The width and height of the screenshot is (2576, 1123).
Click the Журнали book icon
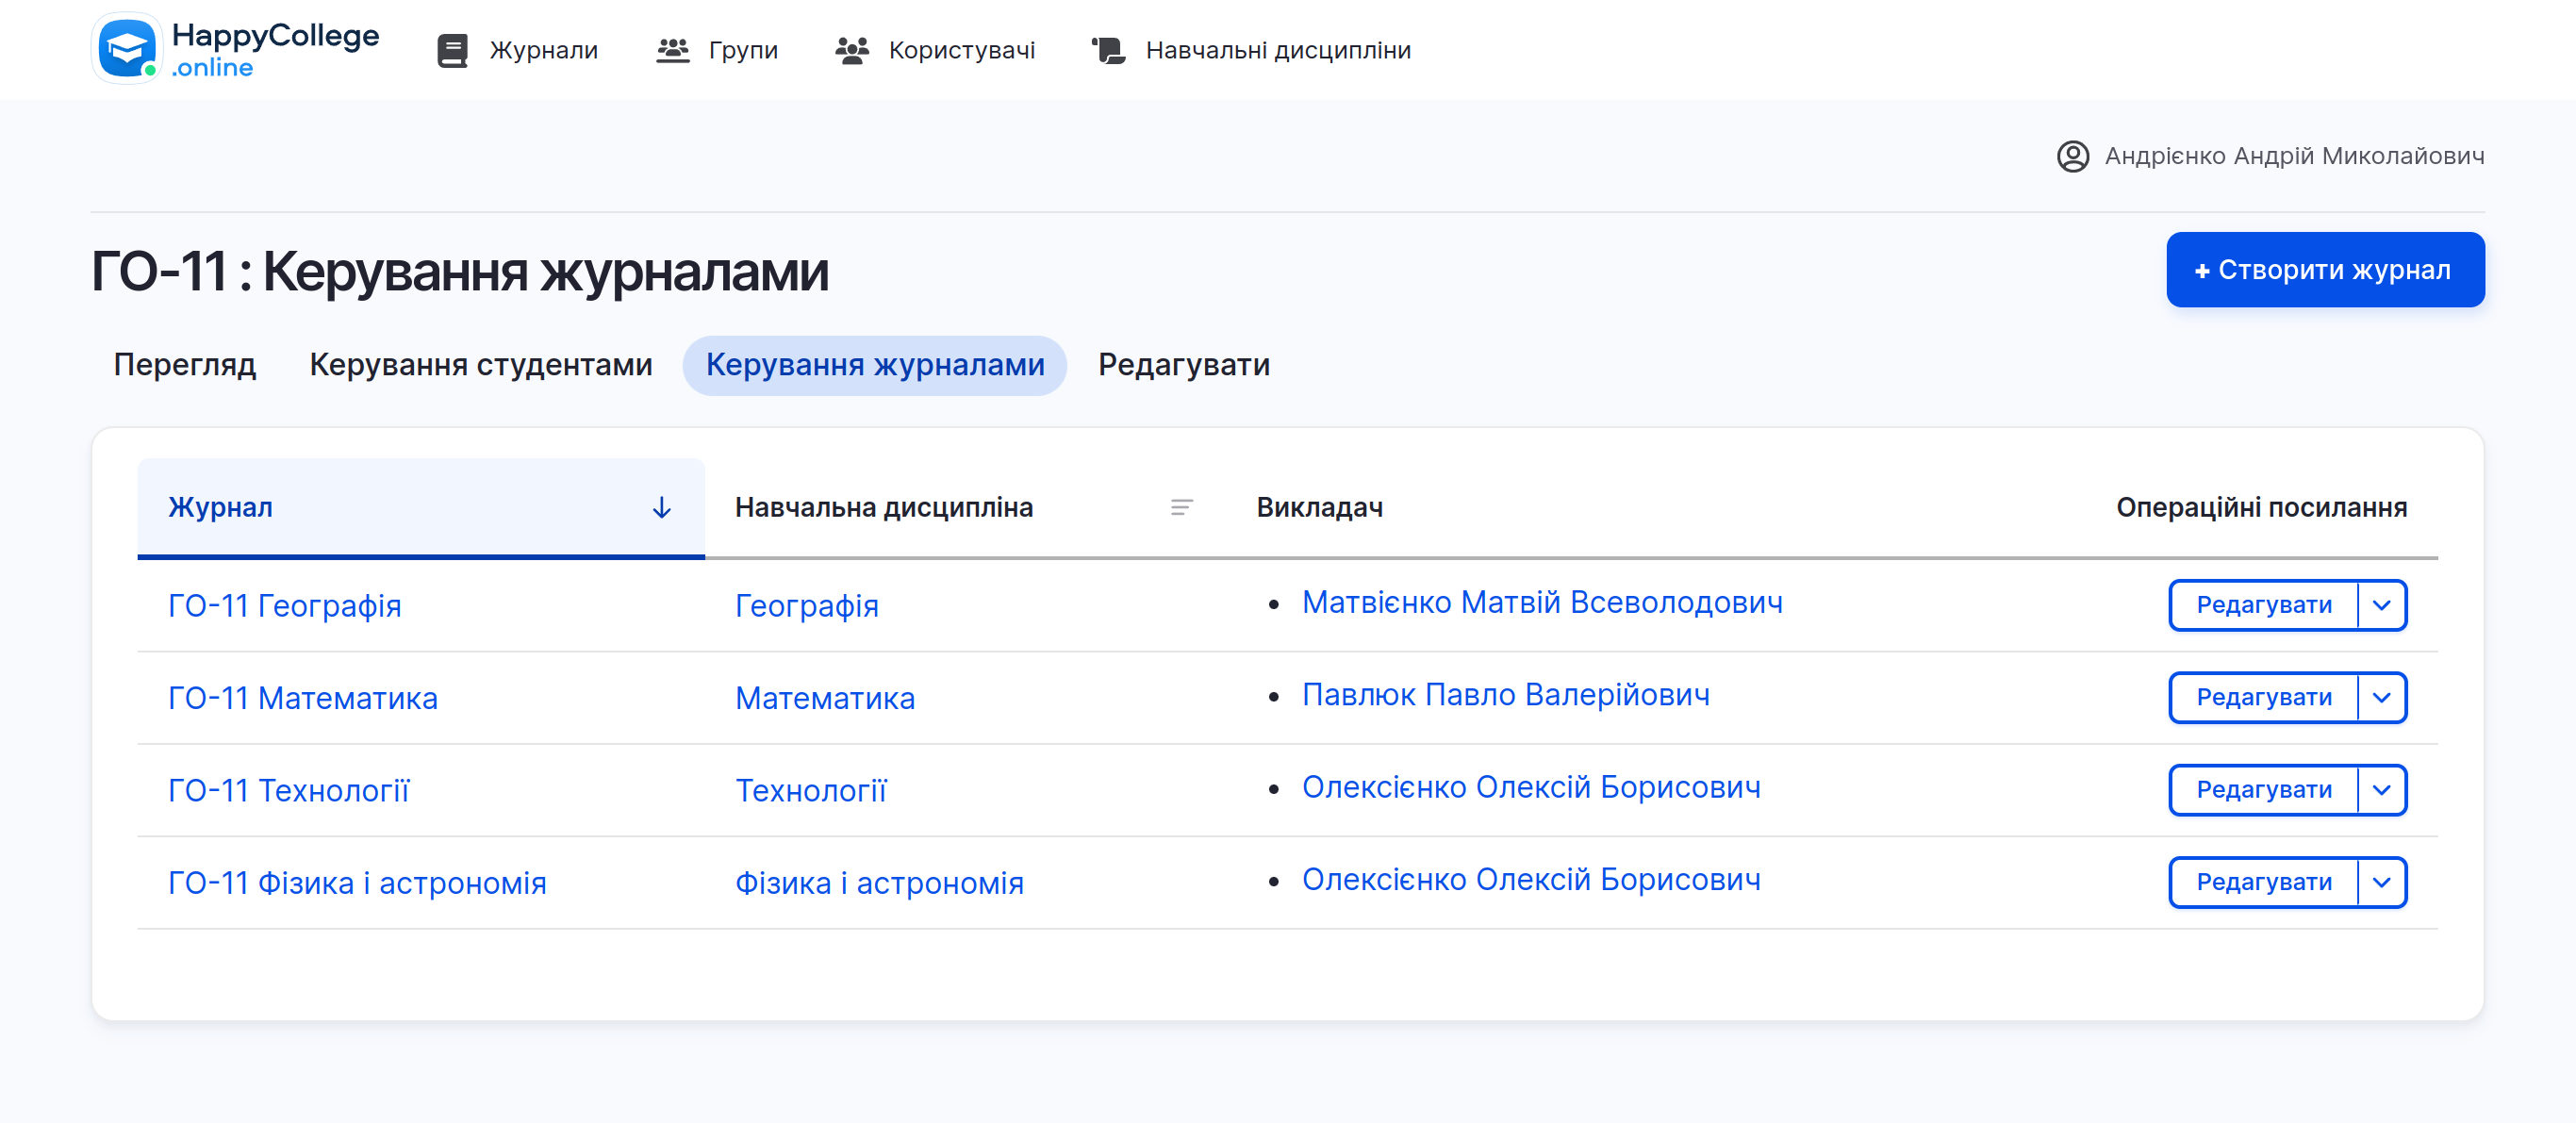click(452, 50)
